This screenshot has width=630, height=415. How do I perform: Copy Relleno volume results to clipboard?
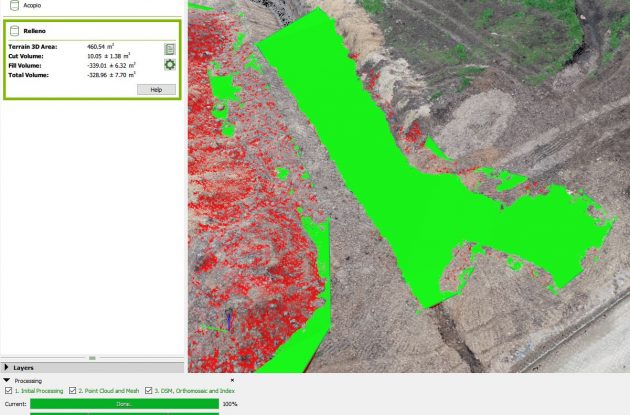170,48
